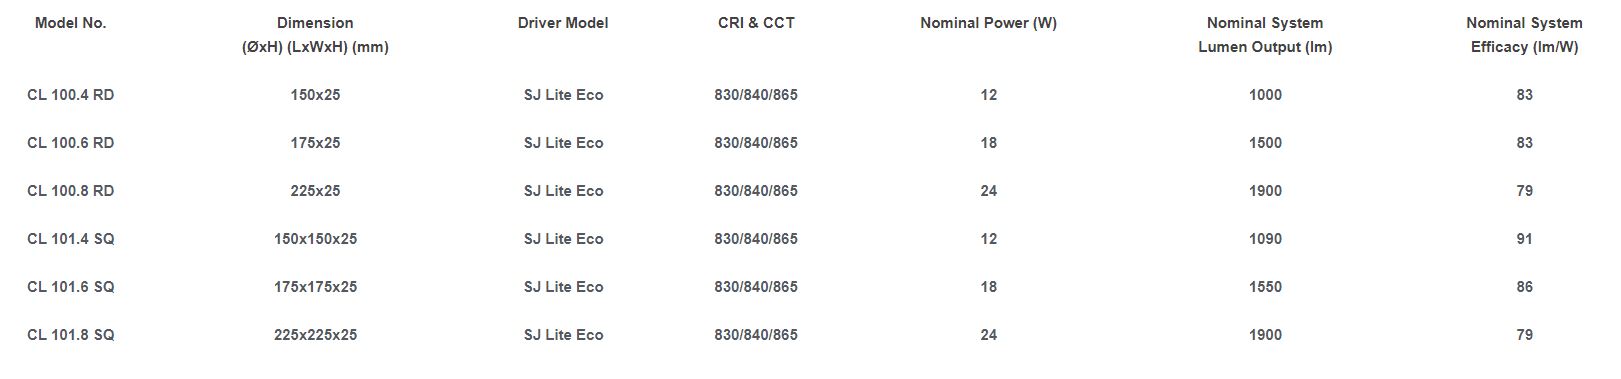Click the Driver Model header
The image size is (1621, 379).
pos(563,23)
